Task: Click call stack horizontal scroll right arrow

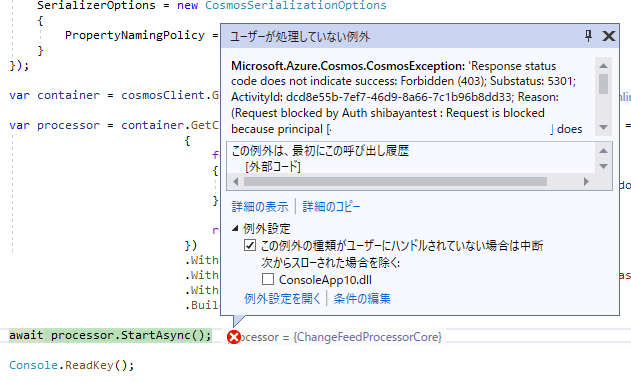Action: click(x=586, y=182)
